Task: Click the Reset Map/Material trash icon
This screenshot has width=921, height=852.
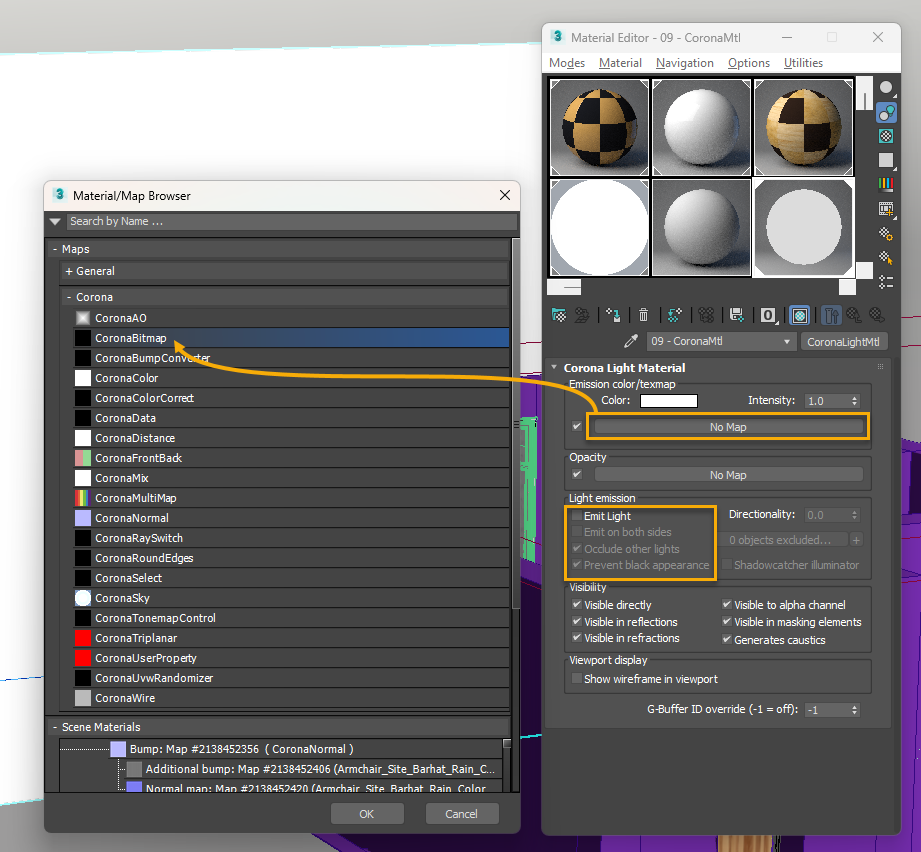Action: pos(643,315)
